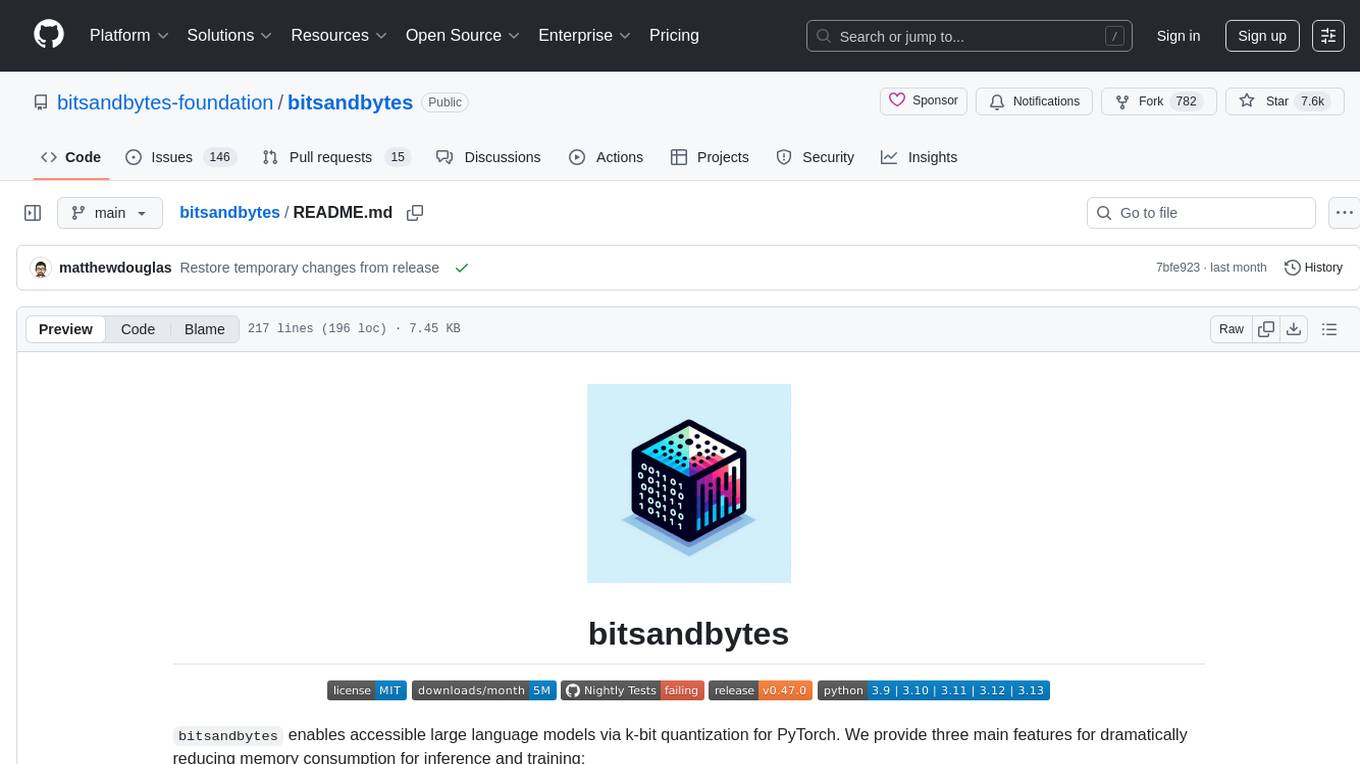
Task: Open the Insights tab
Action: (x=919, y=157)
